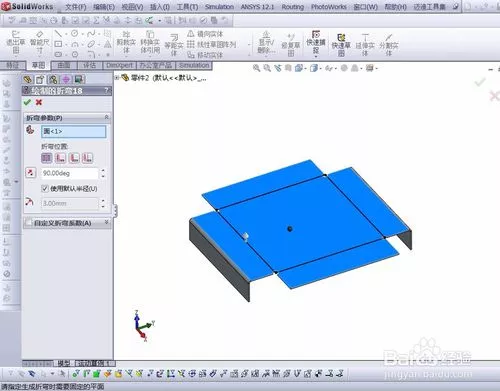Select the Line sketch tool
The height and width of the screenshot is (391, 500).
tap(58, 33)
